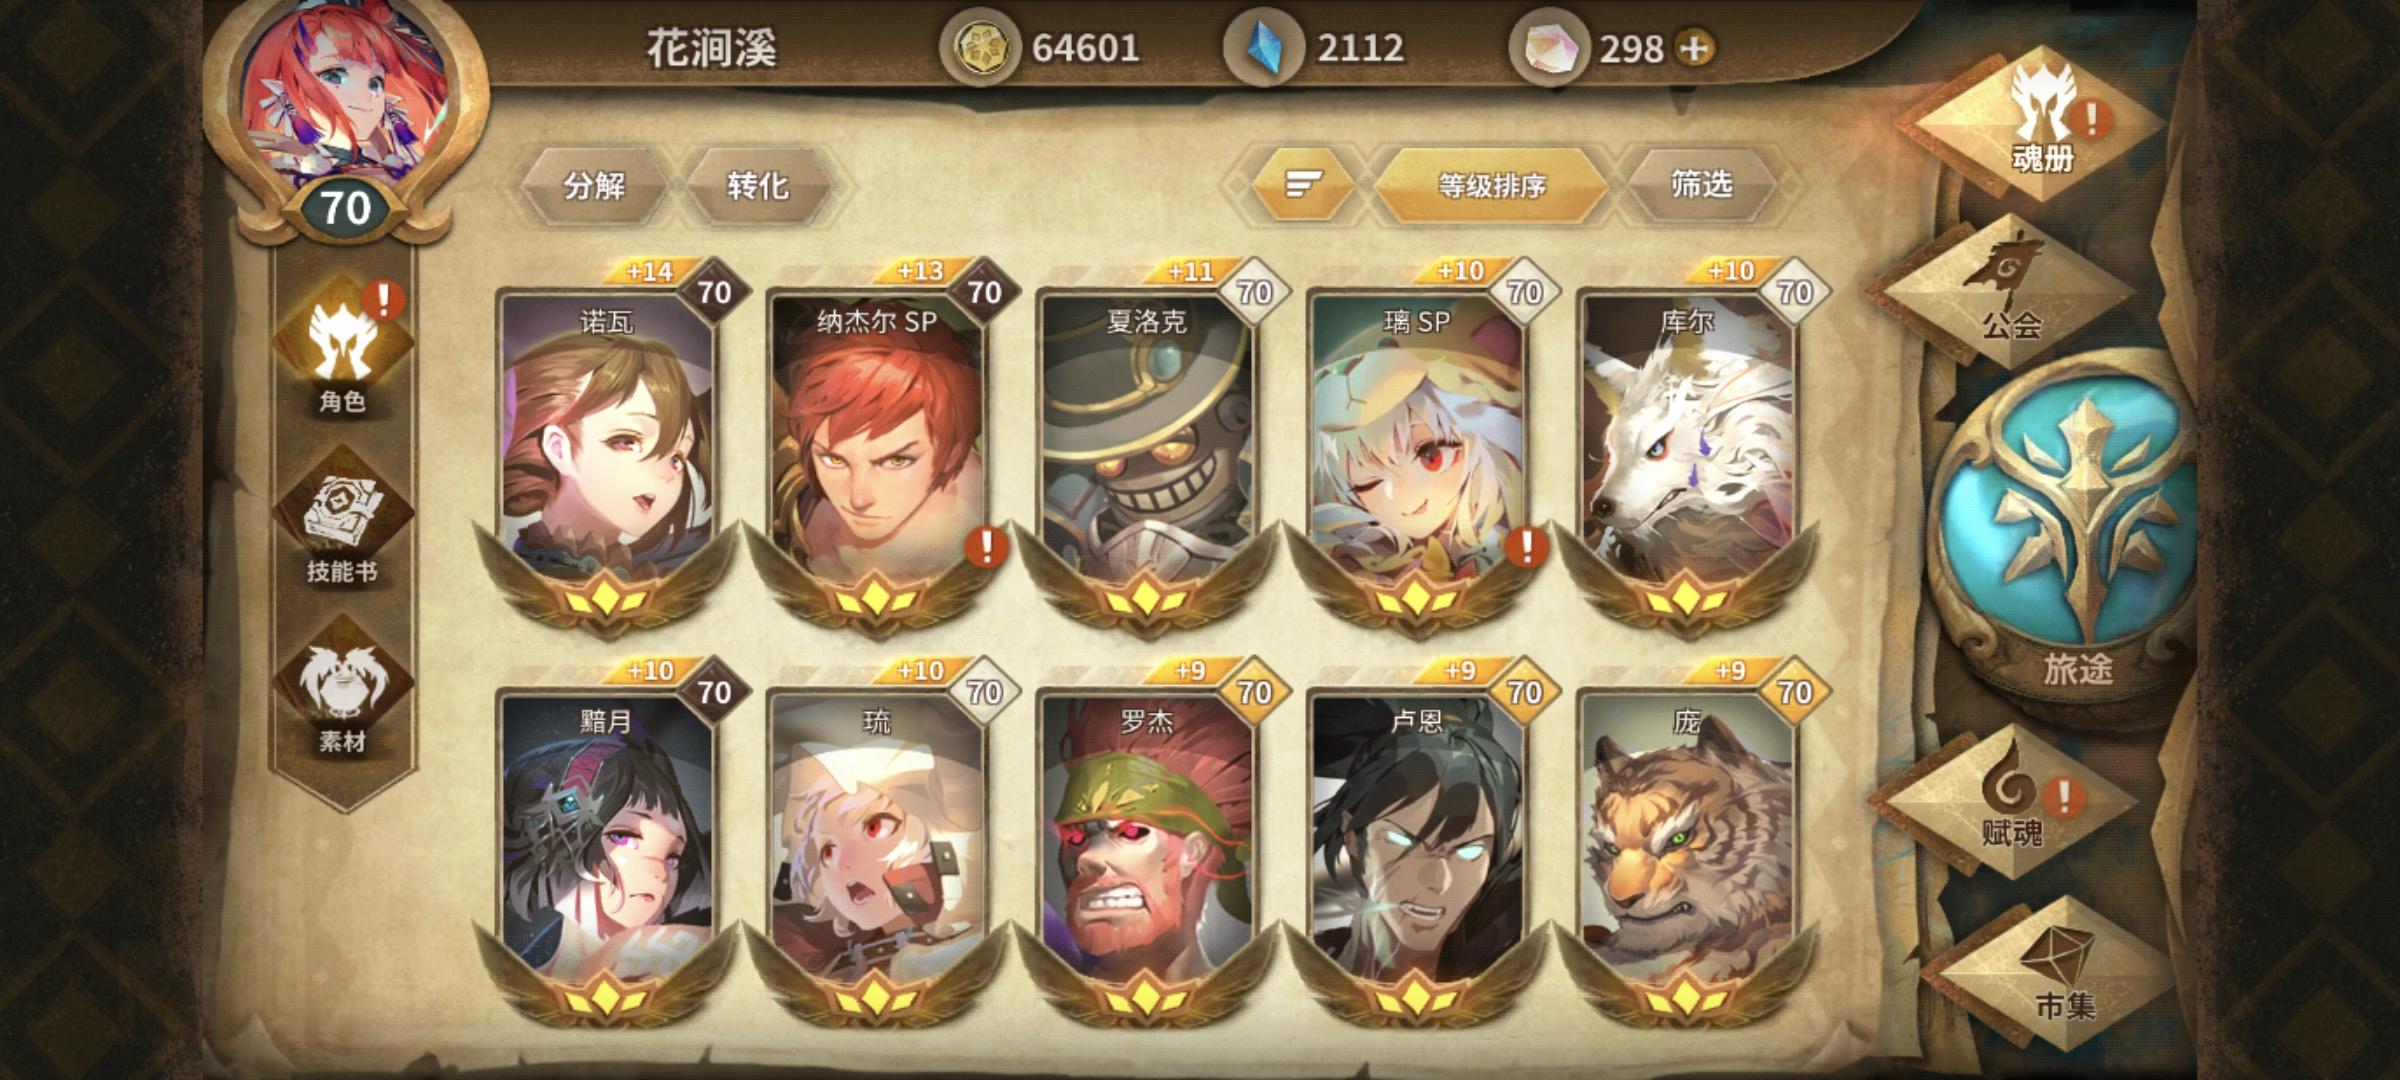This screenshot has width=2400, height=1080.
Task: Click the 分解 decompose button
Action: pos(594,185)
